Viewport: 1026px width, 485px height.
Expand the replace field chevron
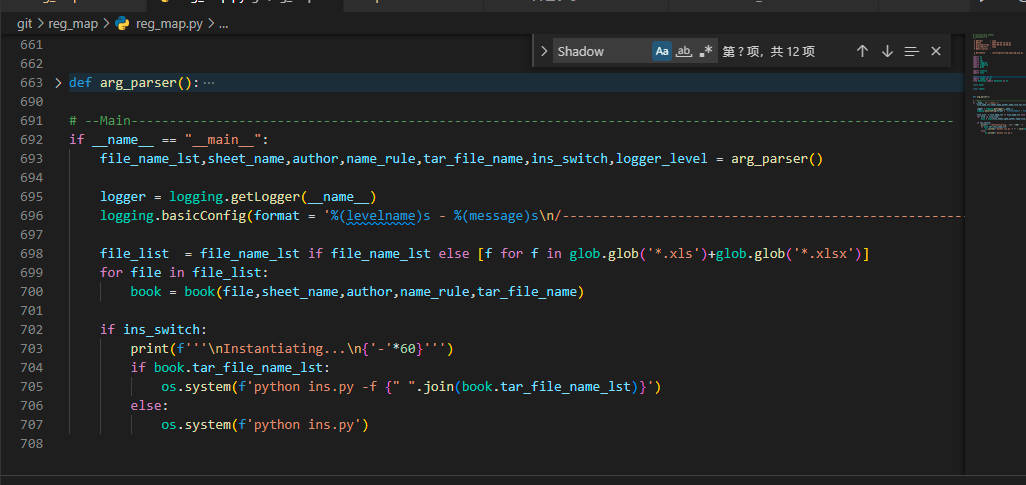pos(543,51)
